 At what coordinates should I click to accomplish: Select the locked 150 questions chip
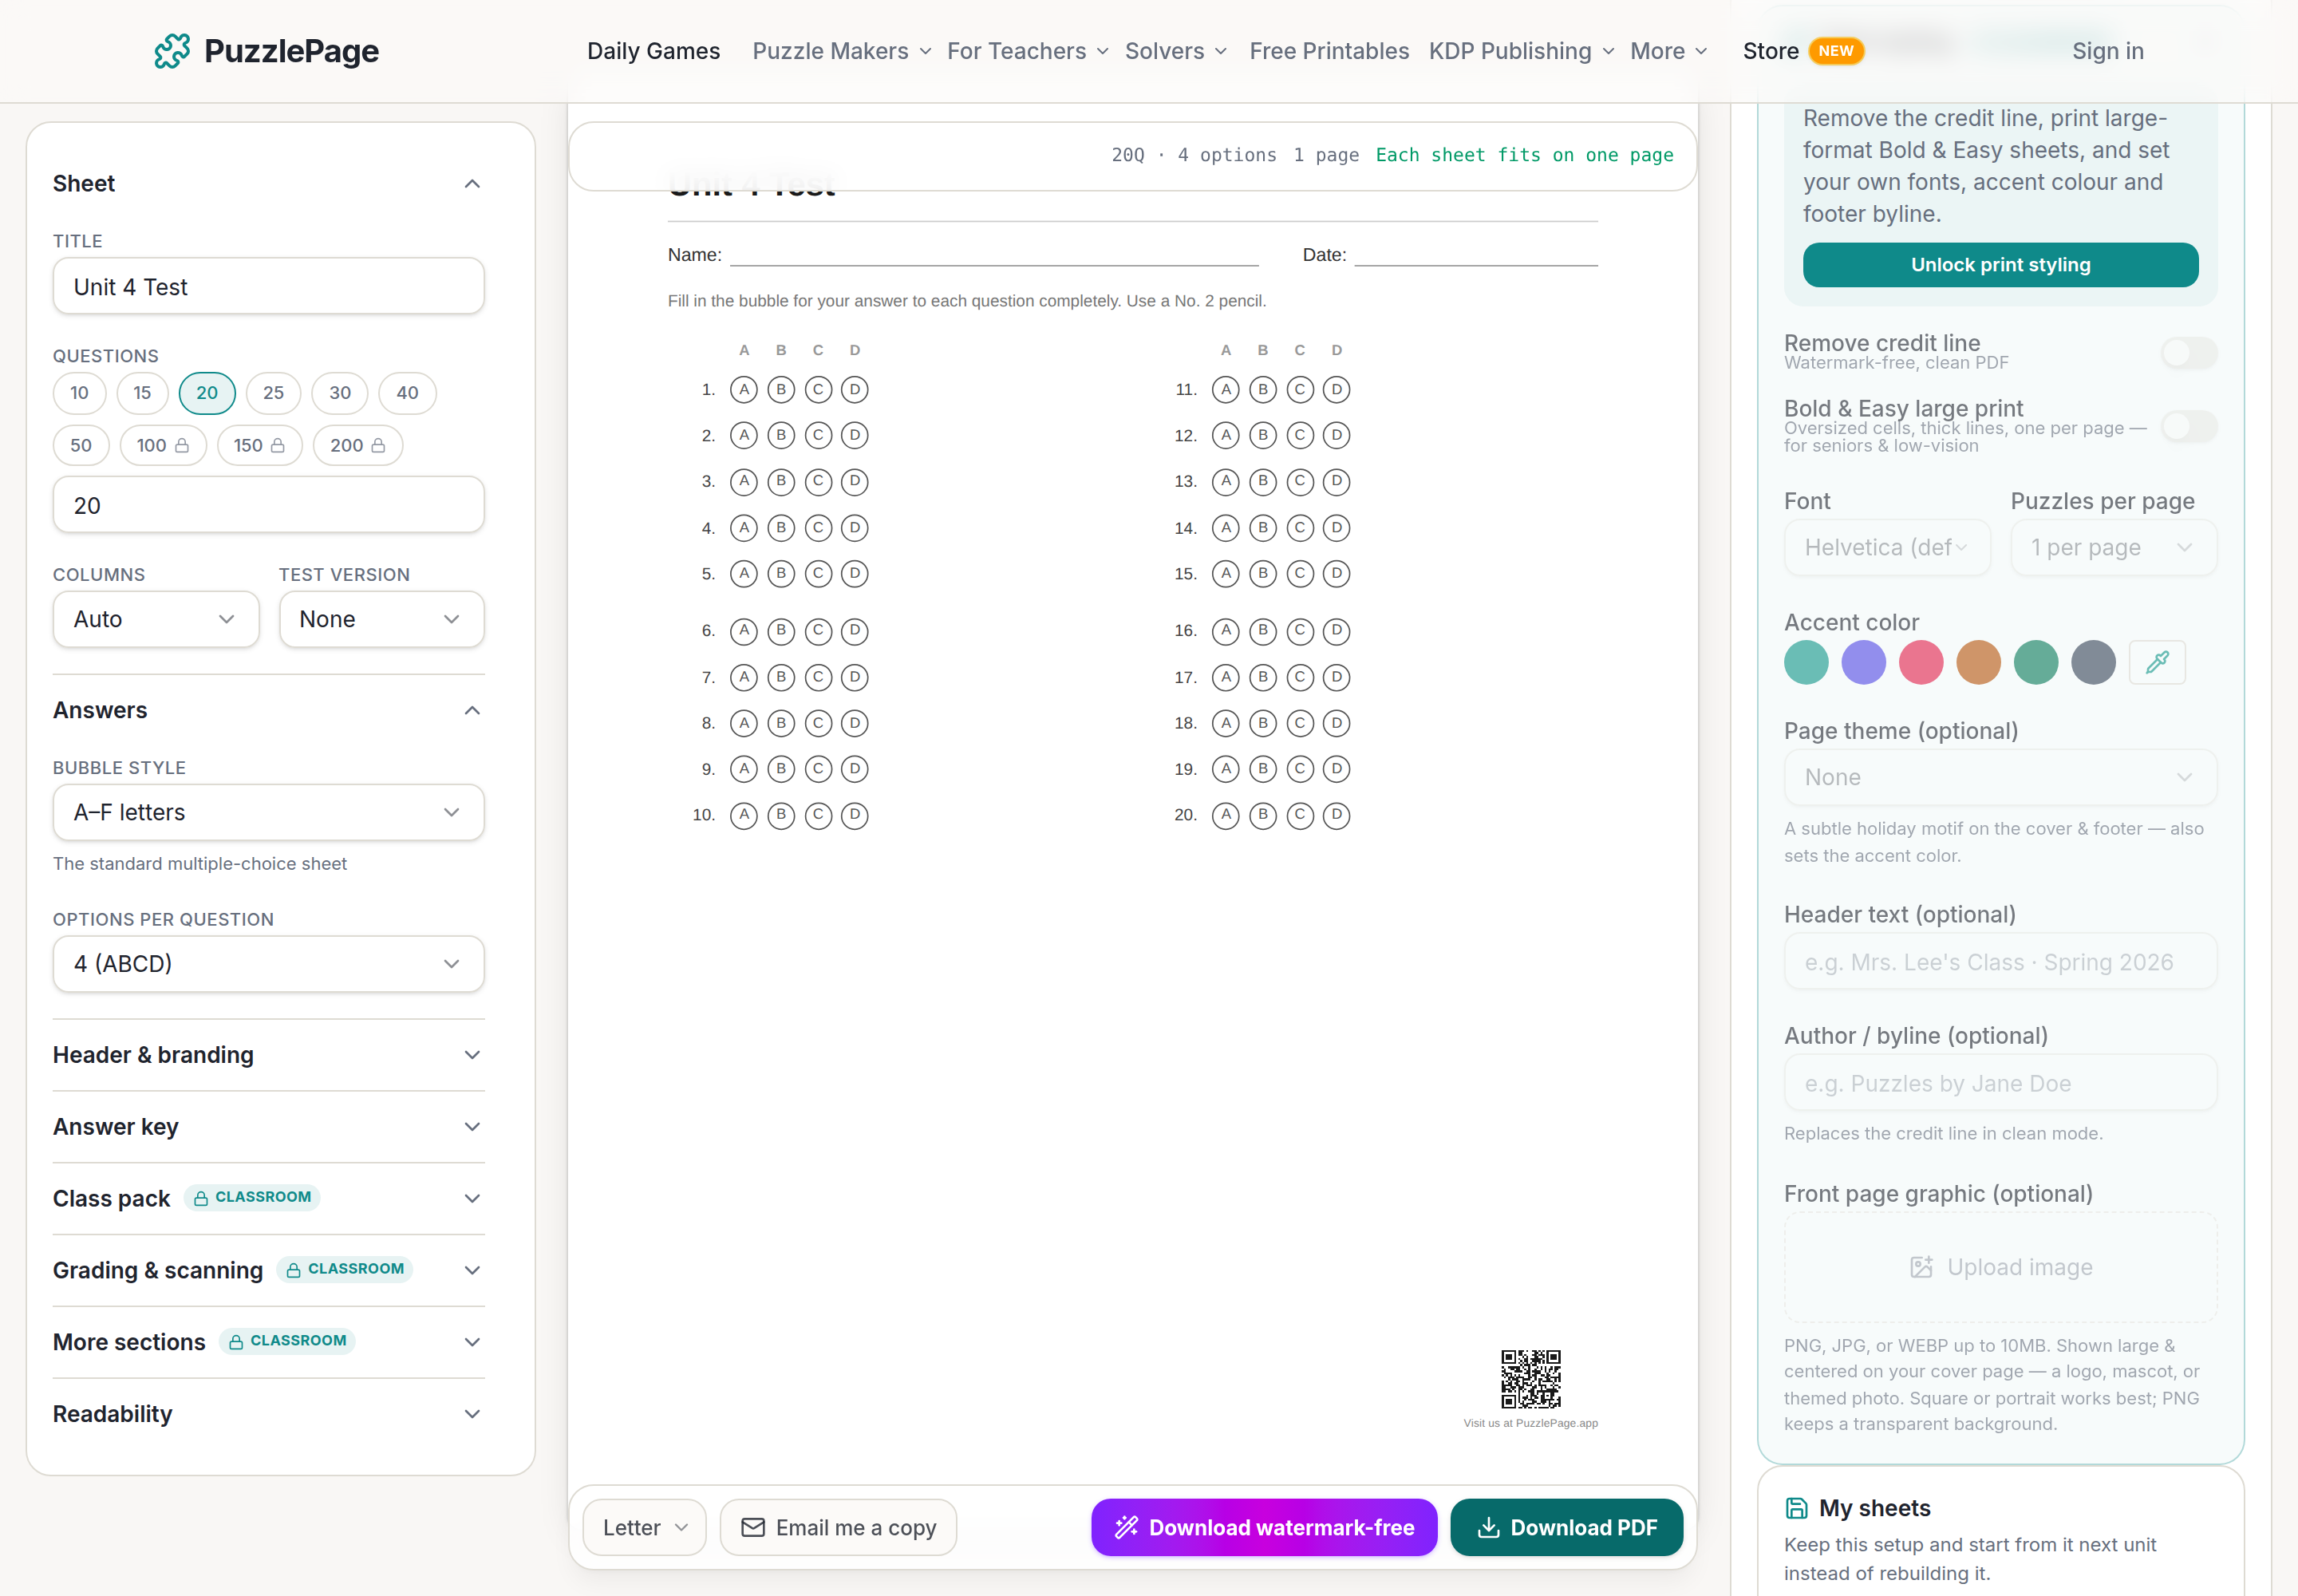click(x=259, y=445)
